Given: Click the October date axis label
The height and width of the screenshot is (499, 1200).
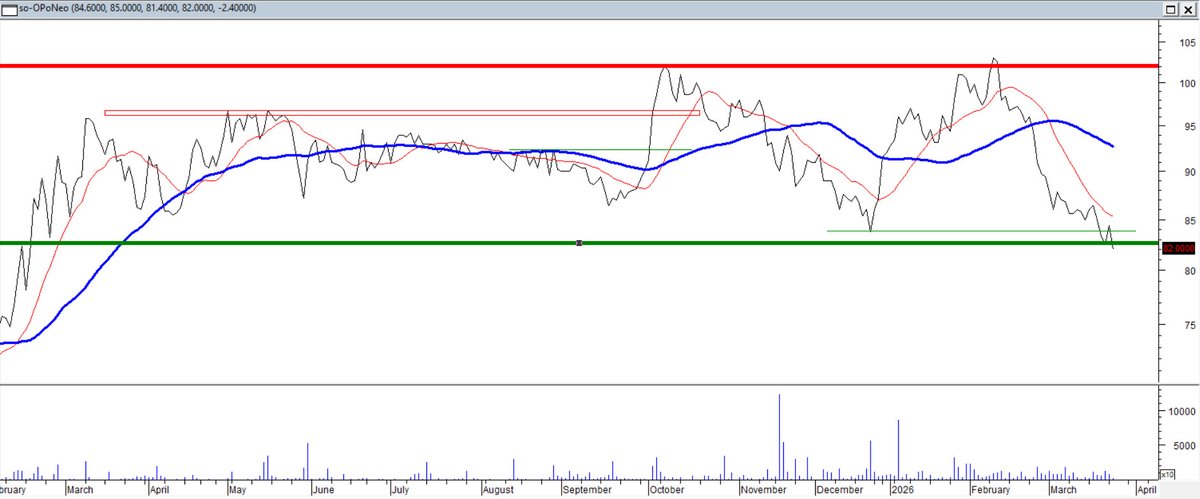Looking at the screenshot, I should [666, 490].
